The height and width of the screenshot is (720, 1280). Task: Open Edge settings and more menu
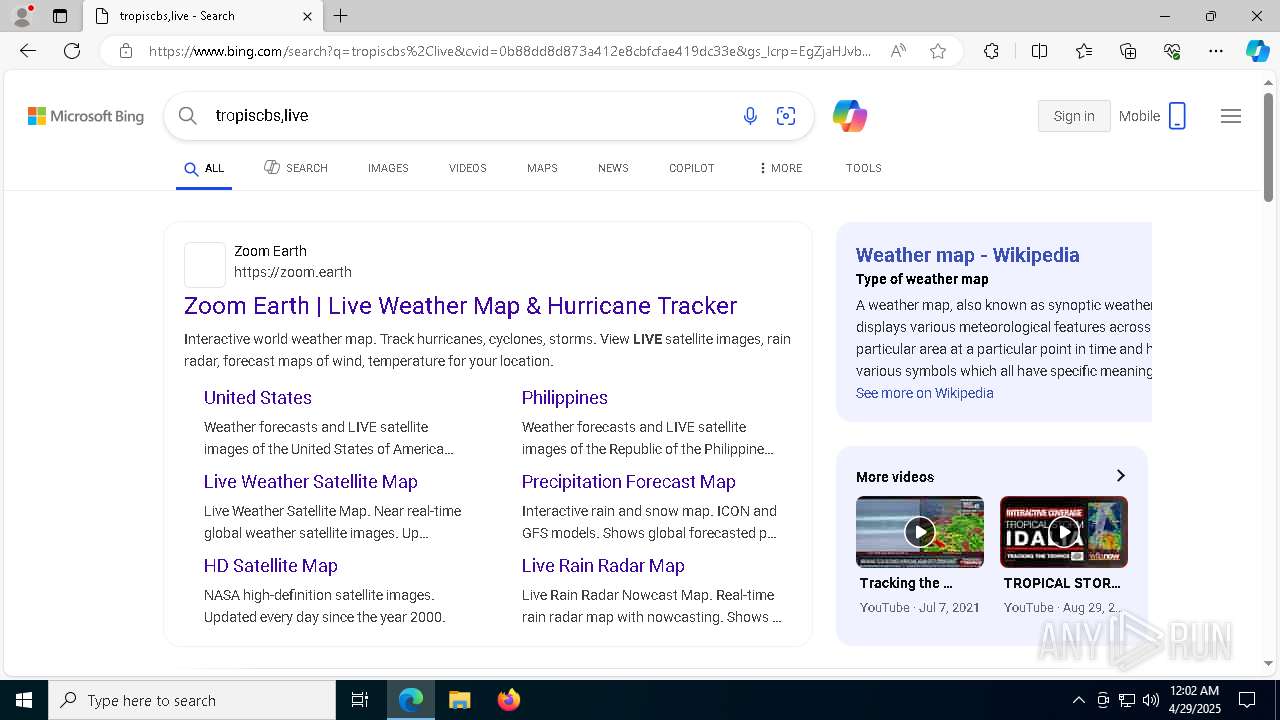(x=1216, y=51)
